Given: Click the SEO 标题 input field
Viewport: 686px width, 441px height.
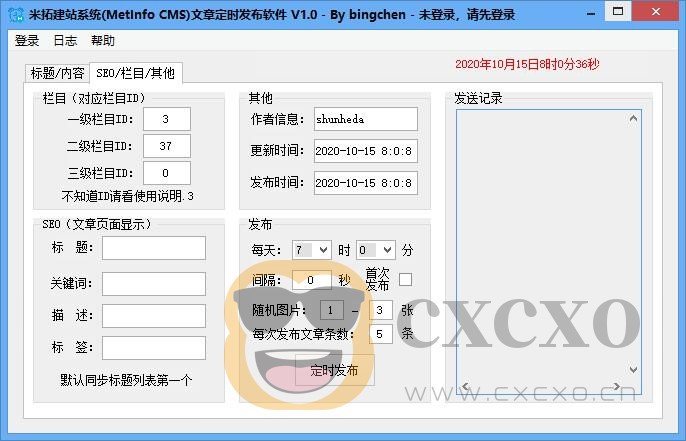Looking at the screenshot, I should (154, 248).
